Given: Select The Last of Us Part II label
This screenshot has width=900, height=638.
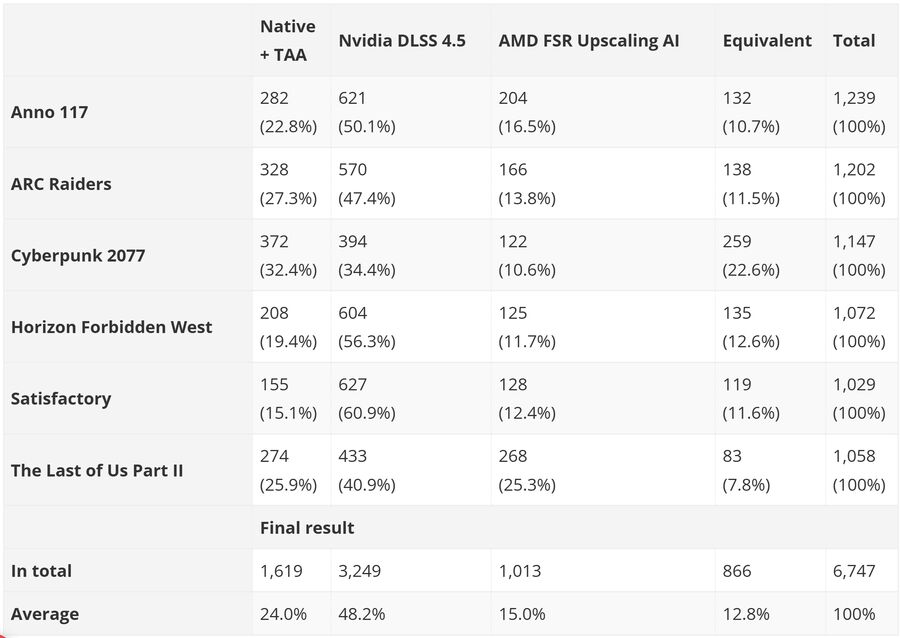Looking at the screenshot, I should (97, 470).
